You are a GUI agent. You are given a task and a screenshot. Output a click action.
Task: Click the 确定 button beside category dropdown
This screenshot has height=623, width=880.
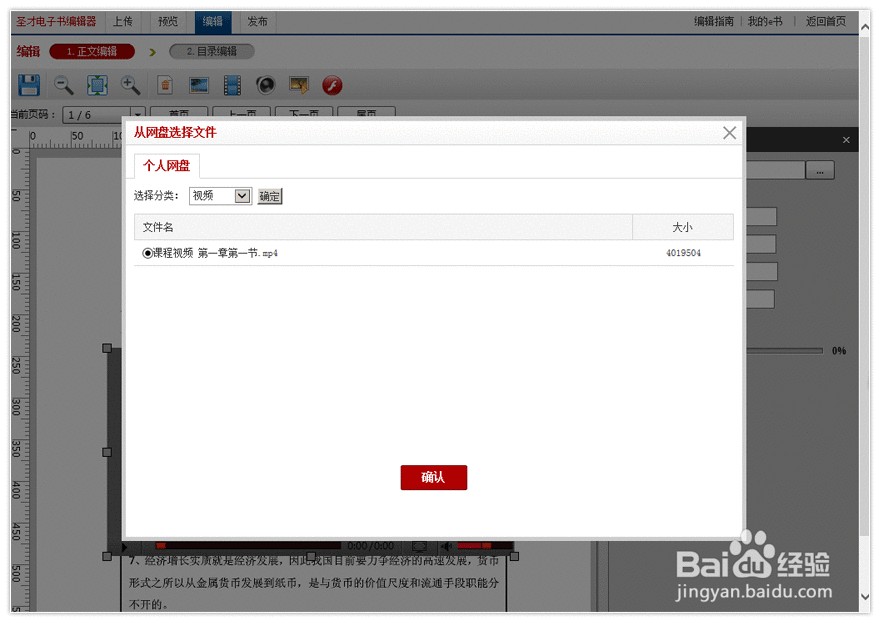[x=268, y=195]
